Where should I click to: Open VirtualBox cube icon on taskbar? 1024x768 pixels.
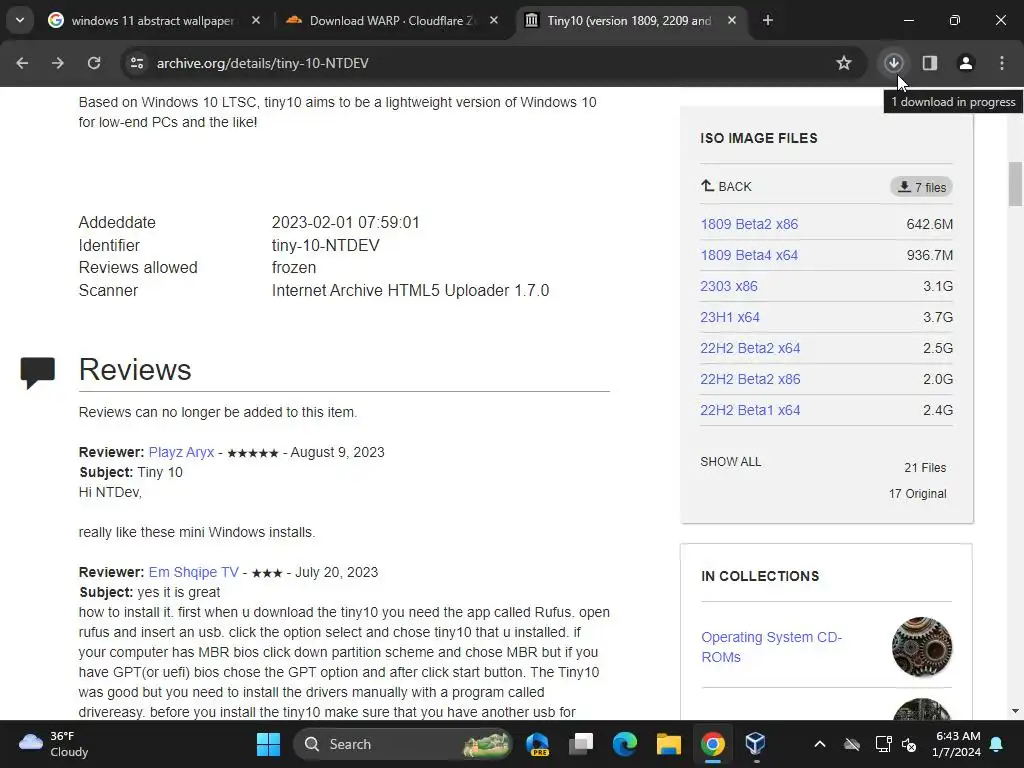click(x=756, y=744)
